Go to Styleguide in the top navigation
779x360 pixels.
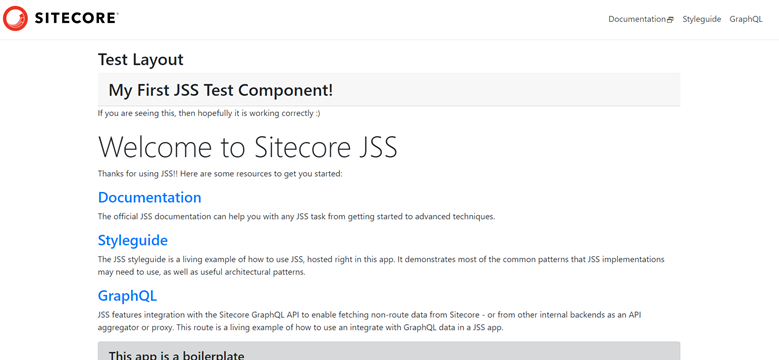[701, 19]
